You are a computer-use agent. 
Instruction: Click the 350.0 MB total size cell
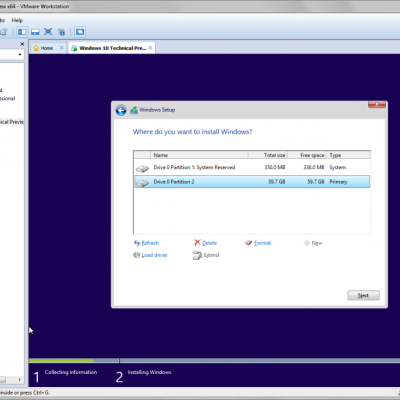point(275,167)
